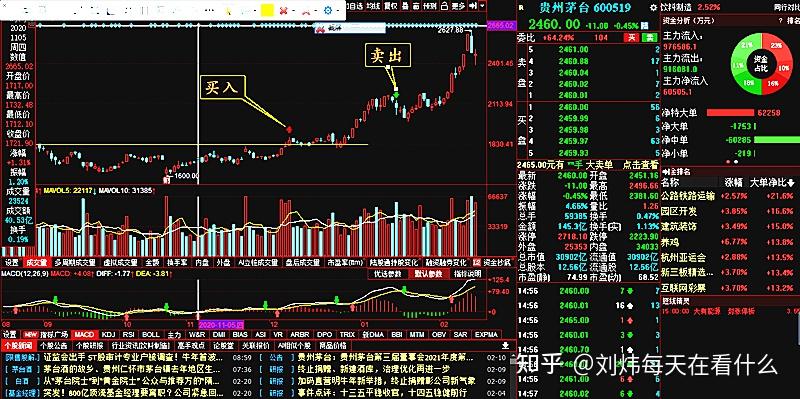The image size is (800, 399).
Task: Click the 指标说明 button
Action: pos(467,274)
